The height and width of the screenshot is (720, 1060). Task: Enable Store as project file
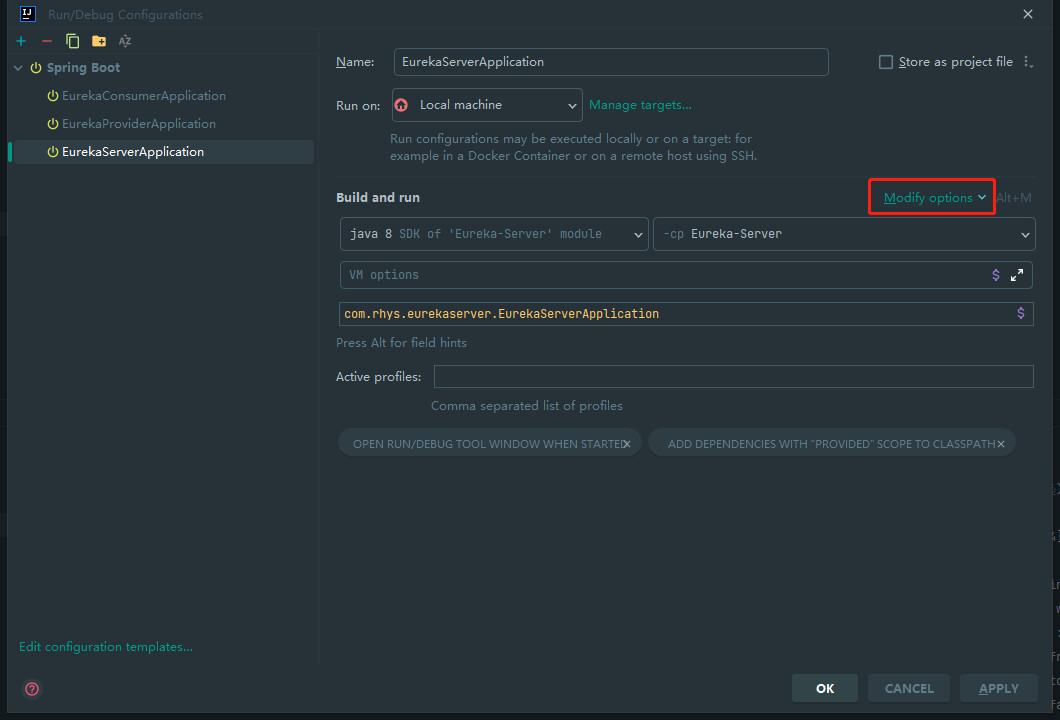[886, 62]
